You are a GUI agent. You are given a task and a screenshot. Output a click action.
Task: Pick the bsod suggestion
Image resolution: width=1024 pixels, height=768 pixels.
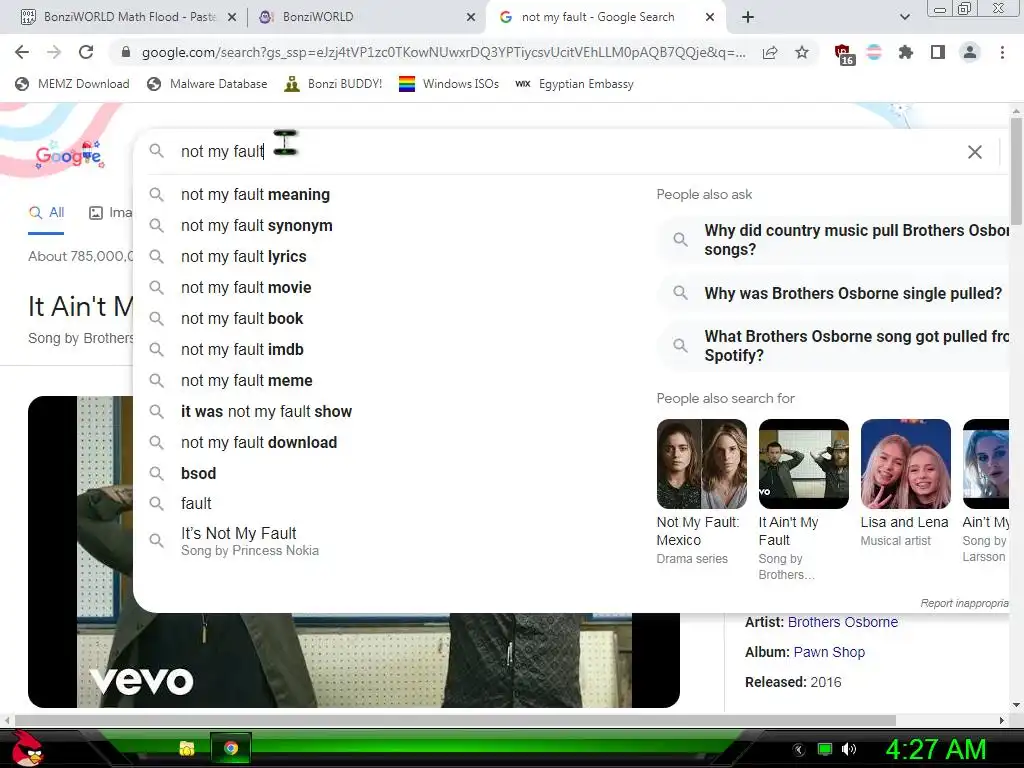click(x=199, y=473)
